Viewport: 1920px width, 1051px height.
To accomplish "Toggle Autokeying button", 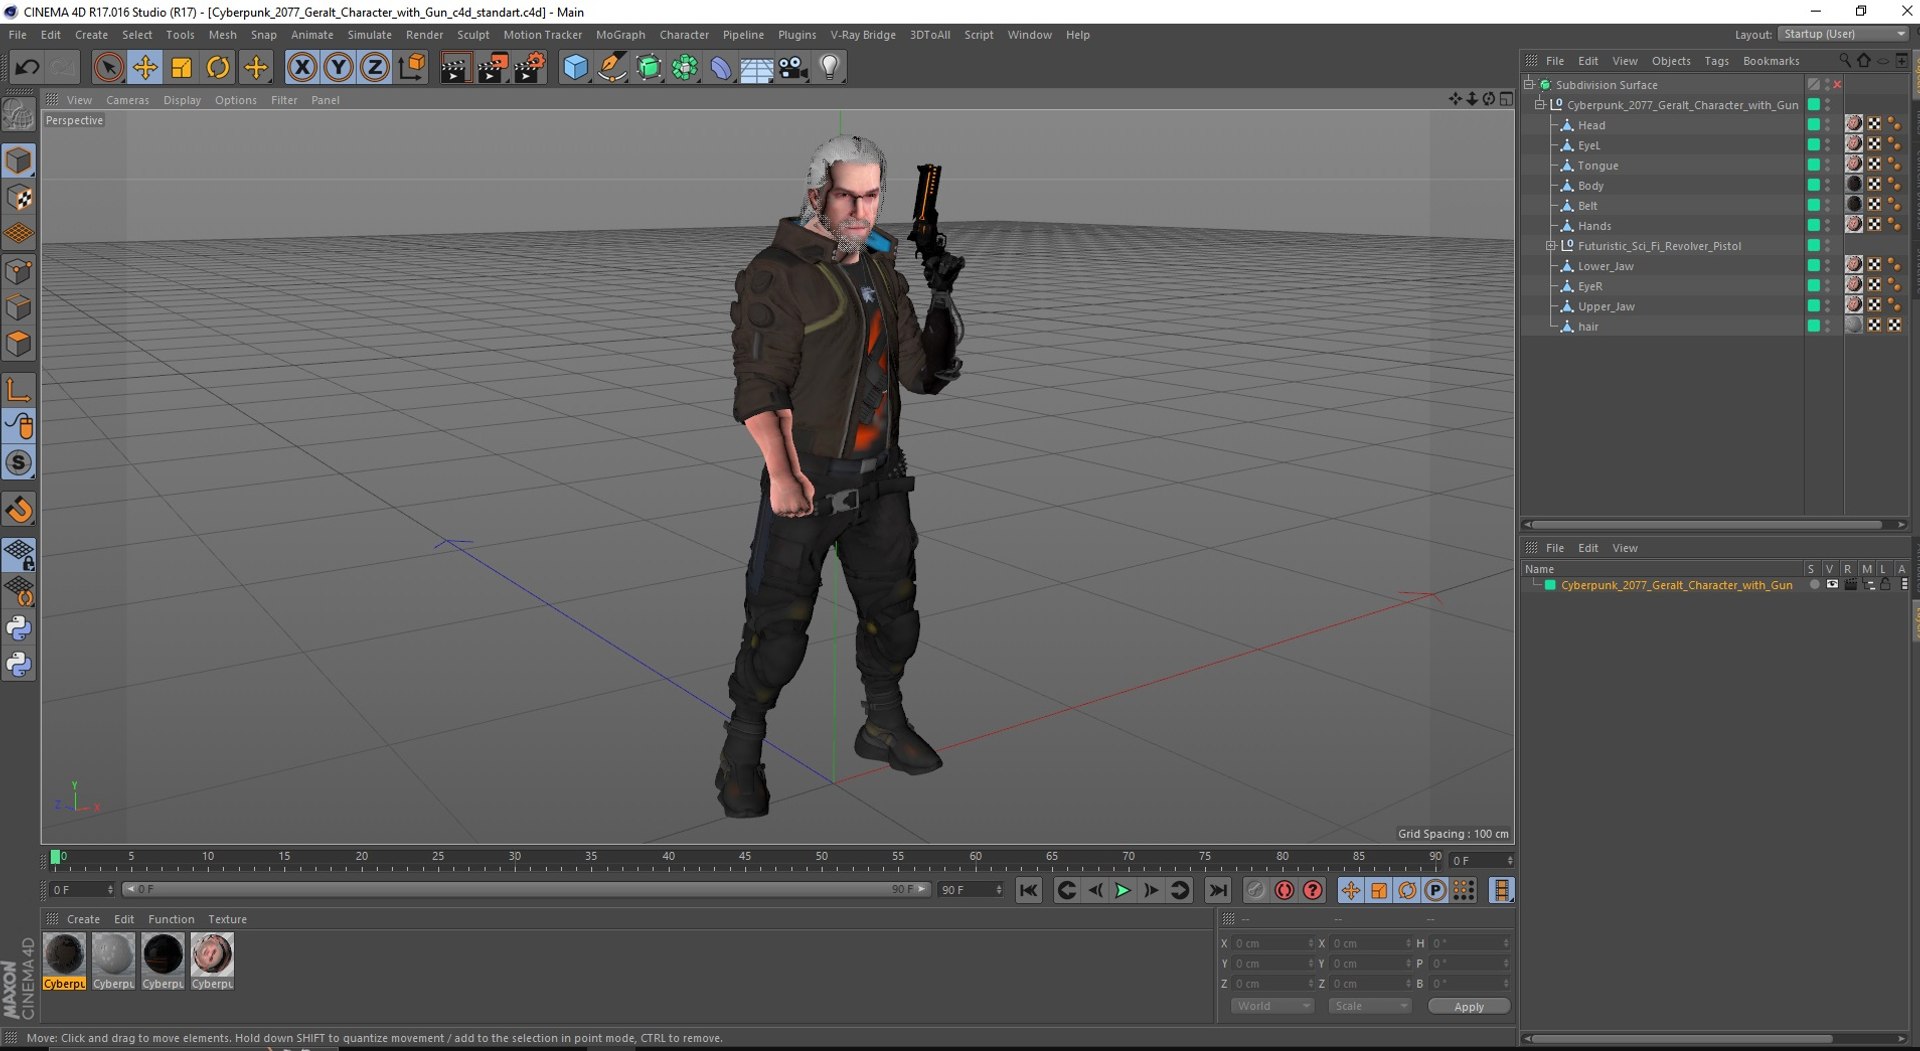I will (x=1284, y=890).
